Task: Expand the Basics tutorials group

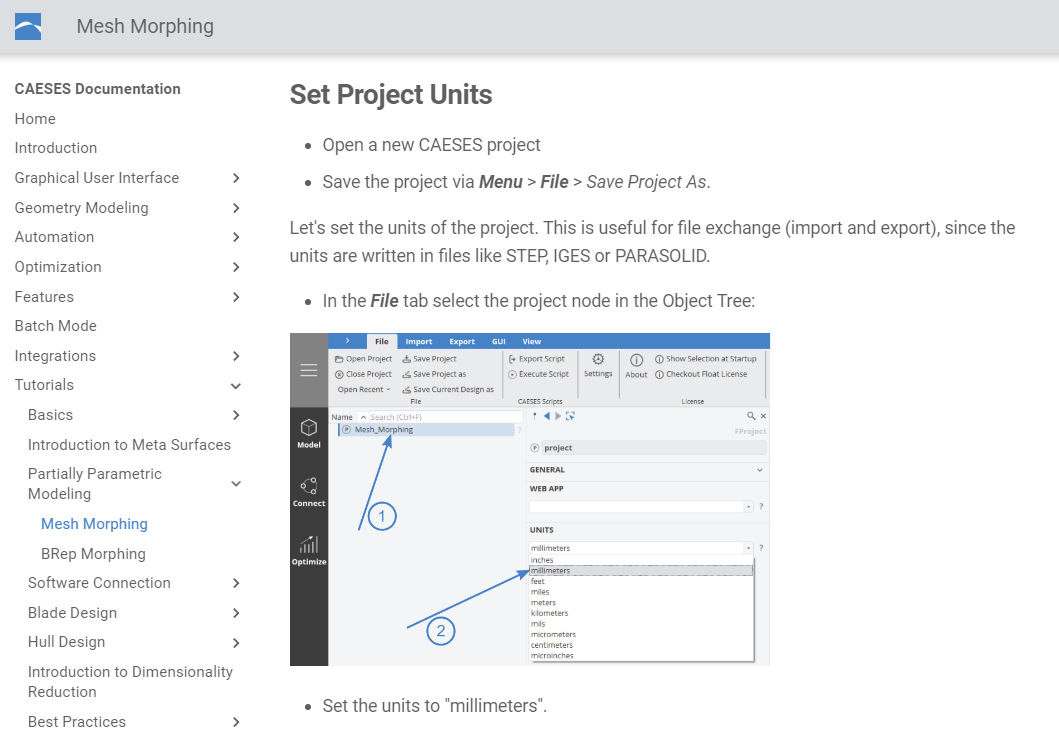Action: click(236, 415)
